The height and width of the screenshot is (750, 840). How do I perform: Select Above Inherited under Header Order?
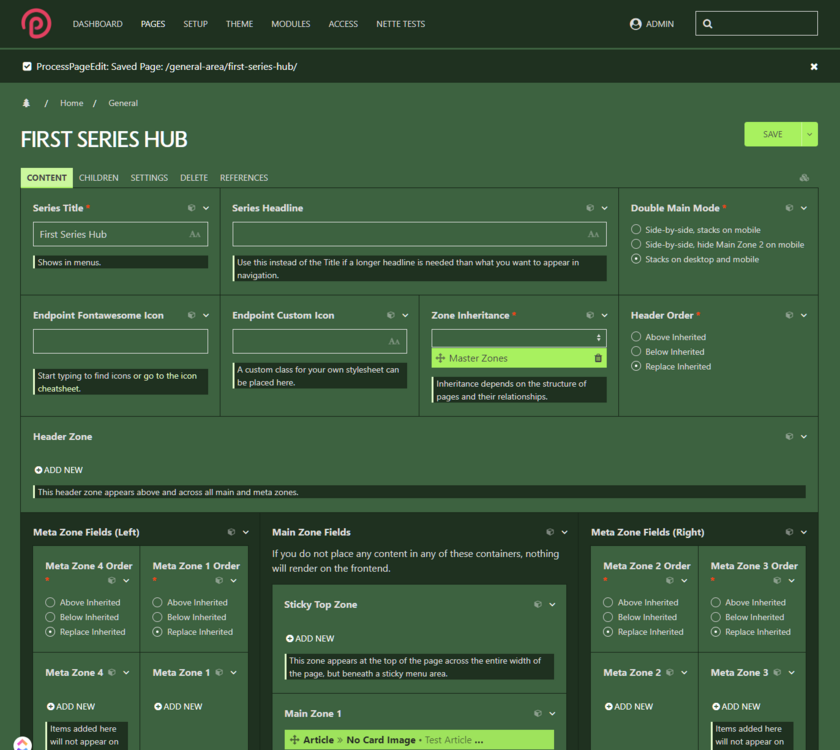tap(636, 337)
